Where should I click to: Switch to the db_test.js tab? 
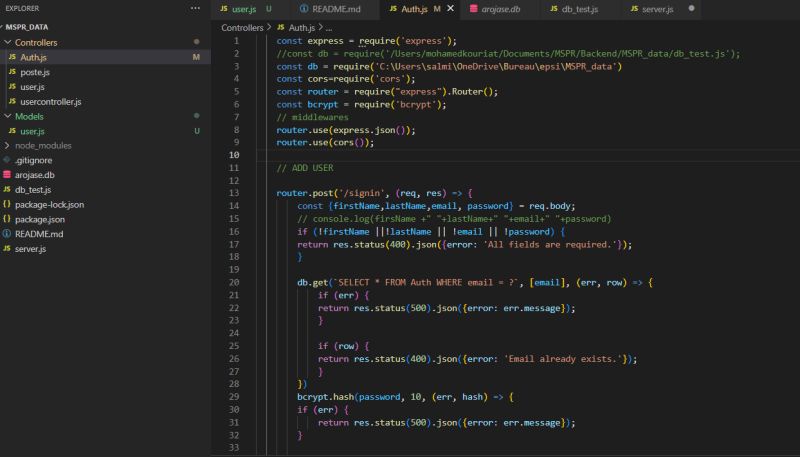tap(579, 9)
